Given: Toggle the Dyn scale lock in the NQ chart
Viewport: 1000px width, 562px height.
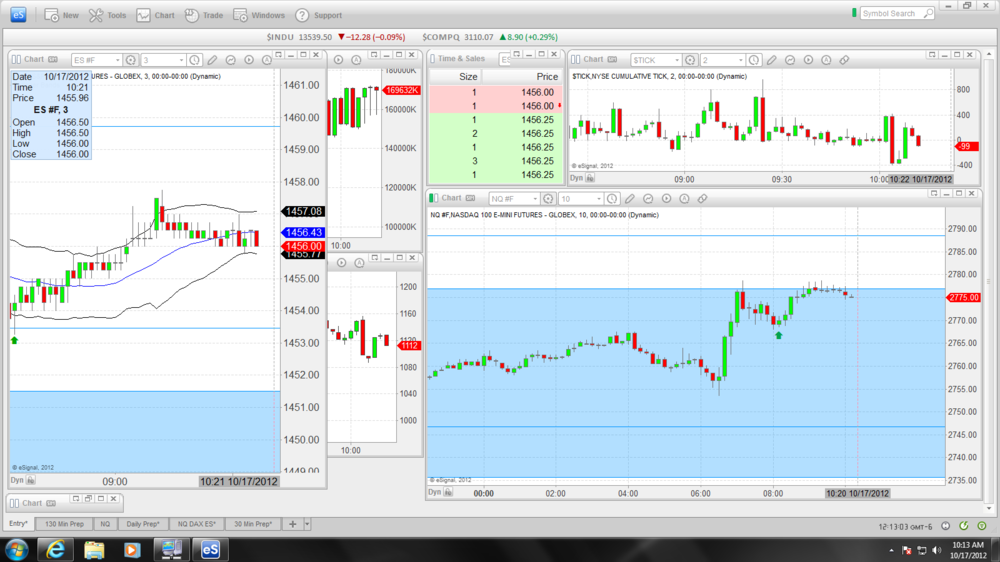Looking at the screenshot, I should [x=448, y=492].
